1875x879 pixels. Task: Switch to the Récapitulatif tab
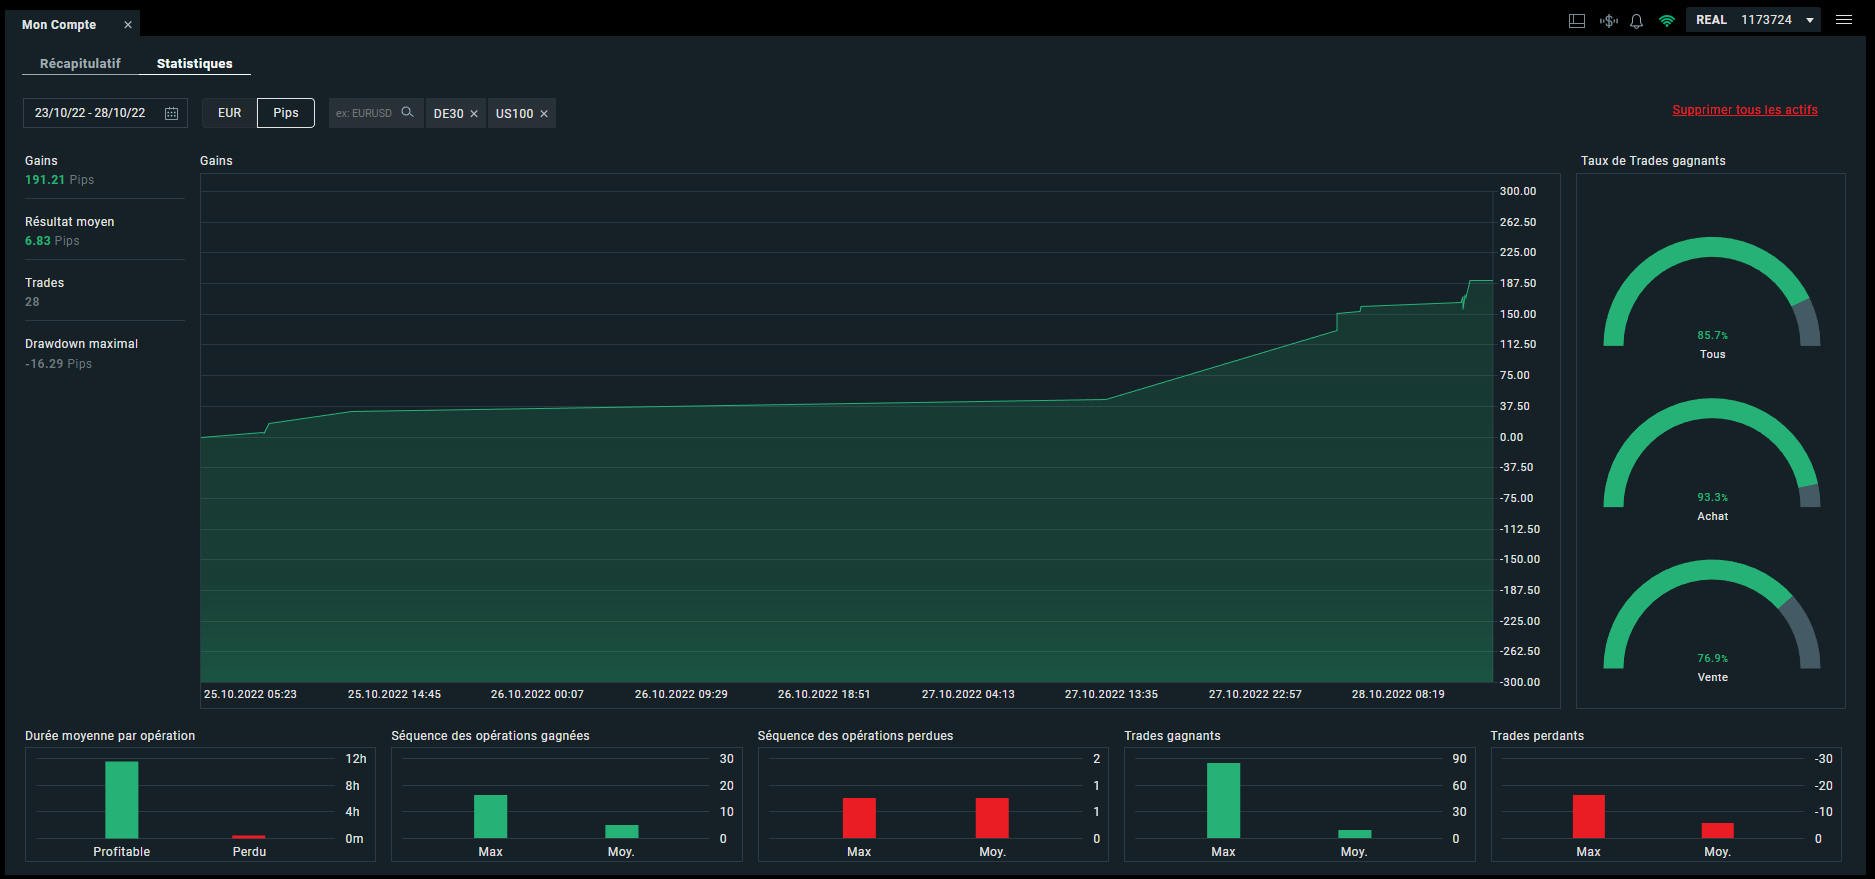click(x=80, y=63)
